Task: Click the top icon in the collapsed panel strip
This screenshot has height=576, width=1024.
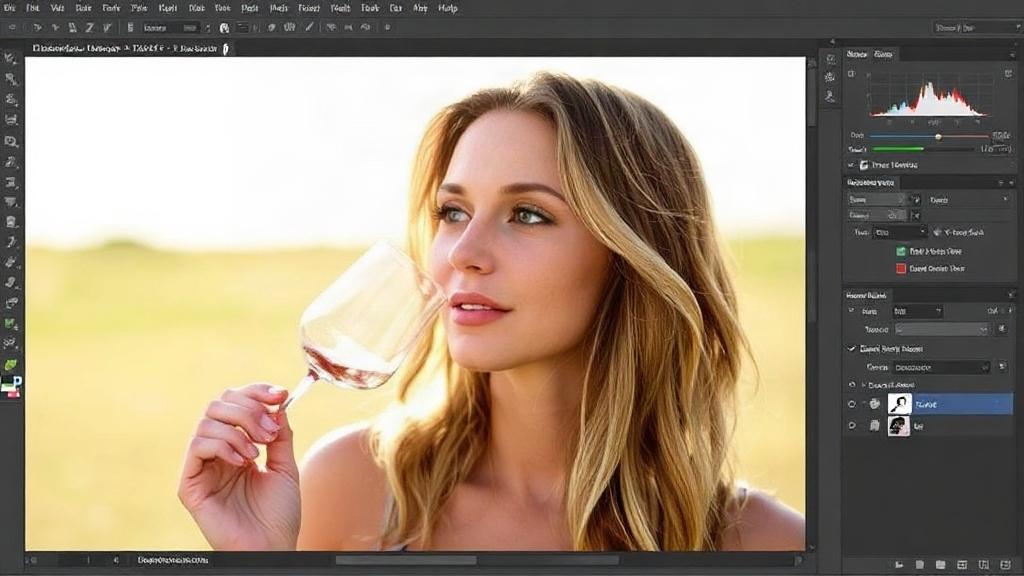Action: click(x=830, y=59)
